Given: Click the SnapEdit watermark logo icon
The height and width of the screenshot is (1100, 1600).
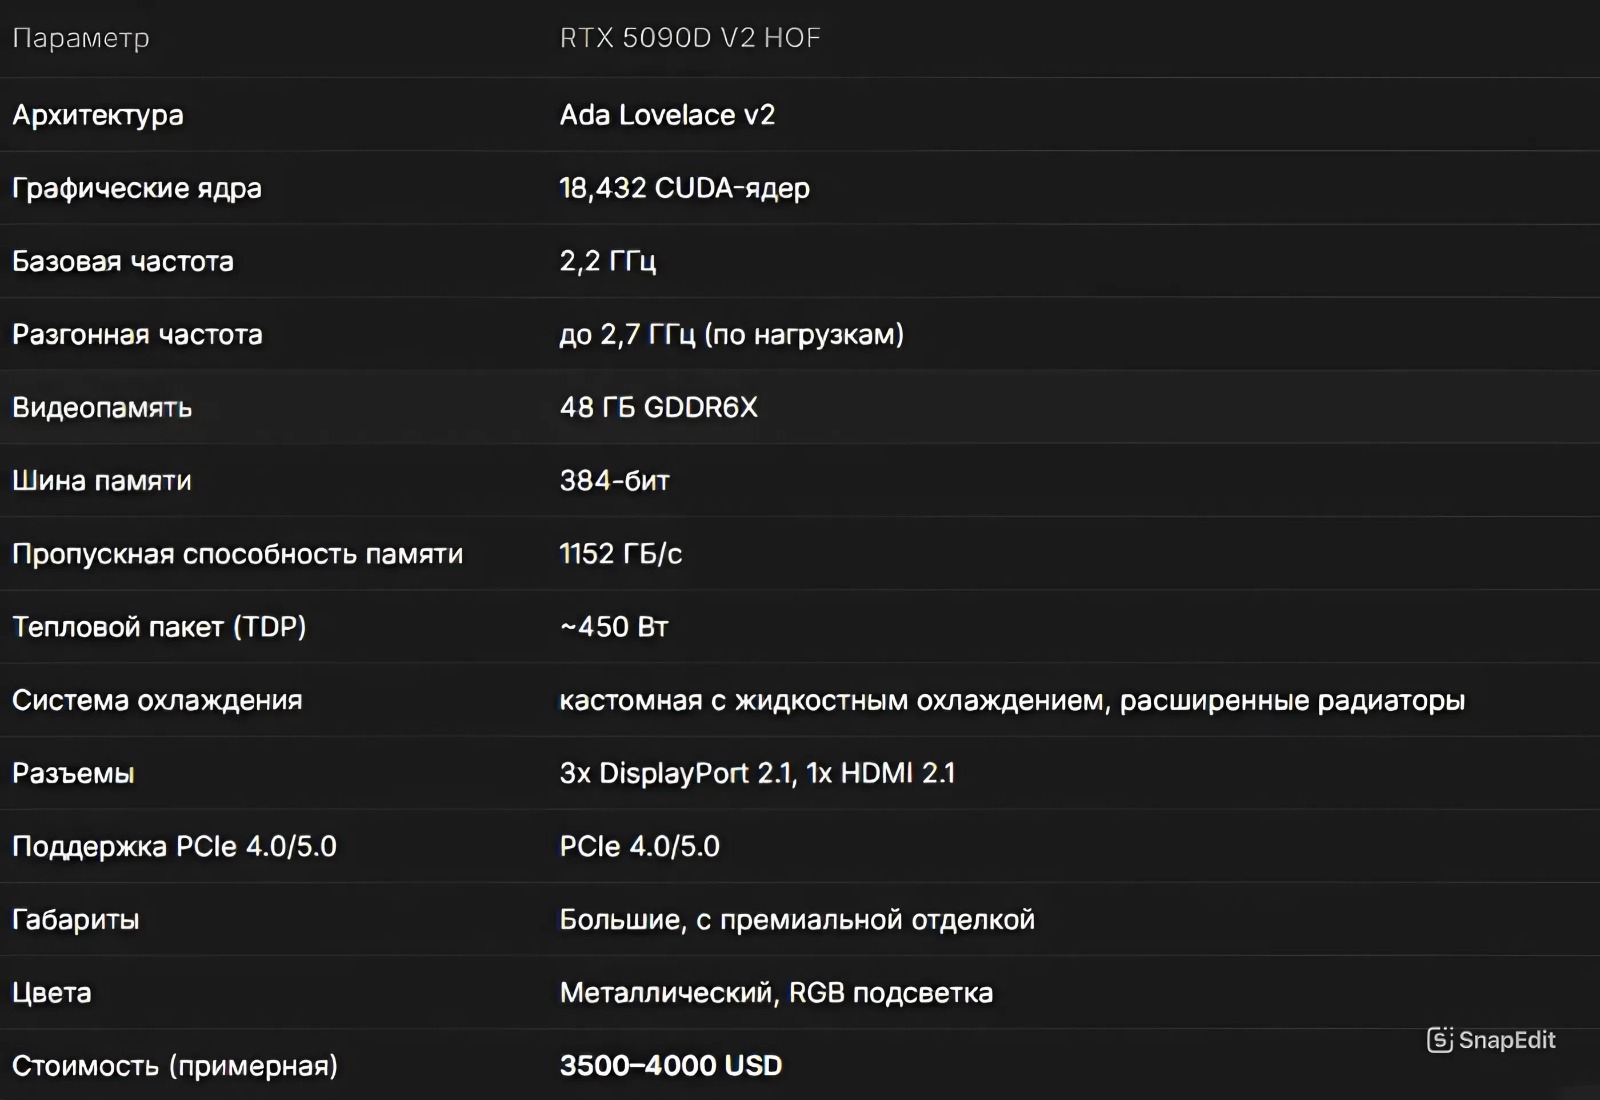Looking at the screenshot, I should click(x=1440, y=1040).
